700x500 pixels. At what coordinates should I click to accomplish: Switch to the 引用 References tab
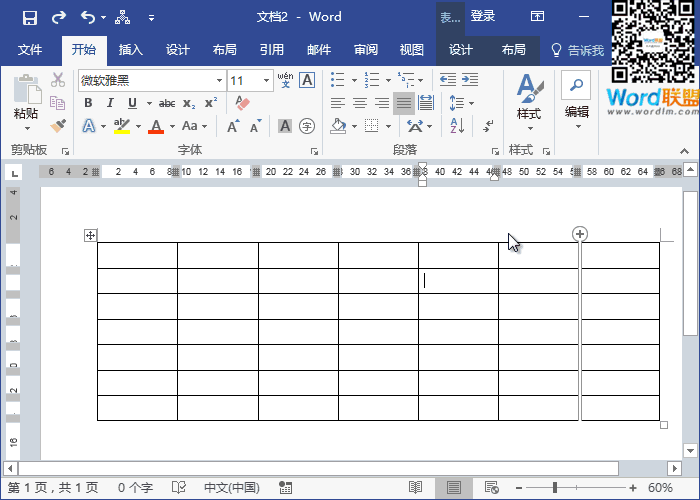271,50
